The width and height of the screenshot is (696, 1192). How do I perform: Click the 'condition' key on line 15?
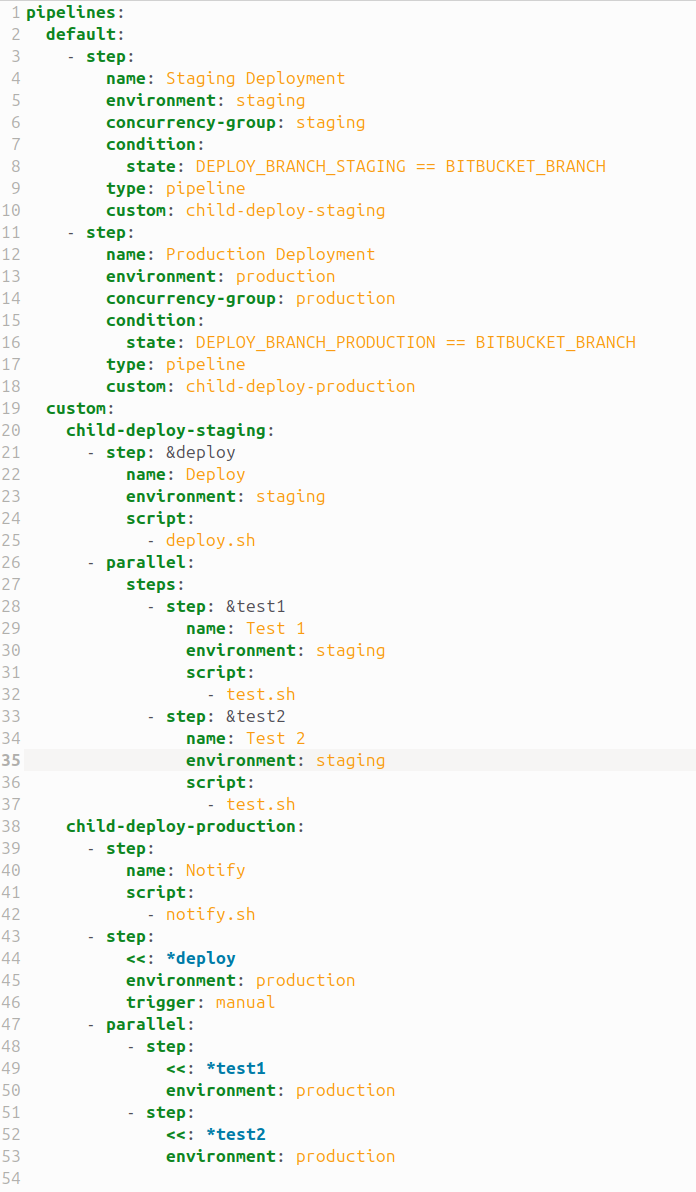click(150, 321)
